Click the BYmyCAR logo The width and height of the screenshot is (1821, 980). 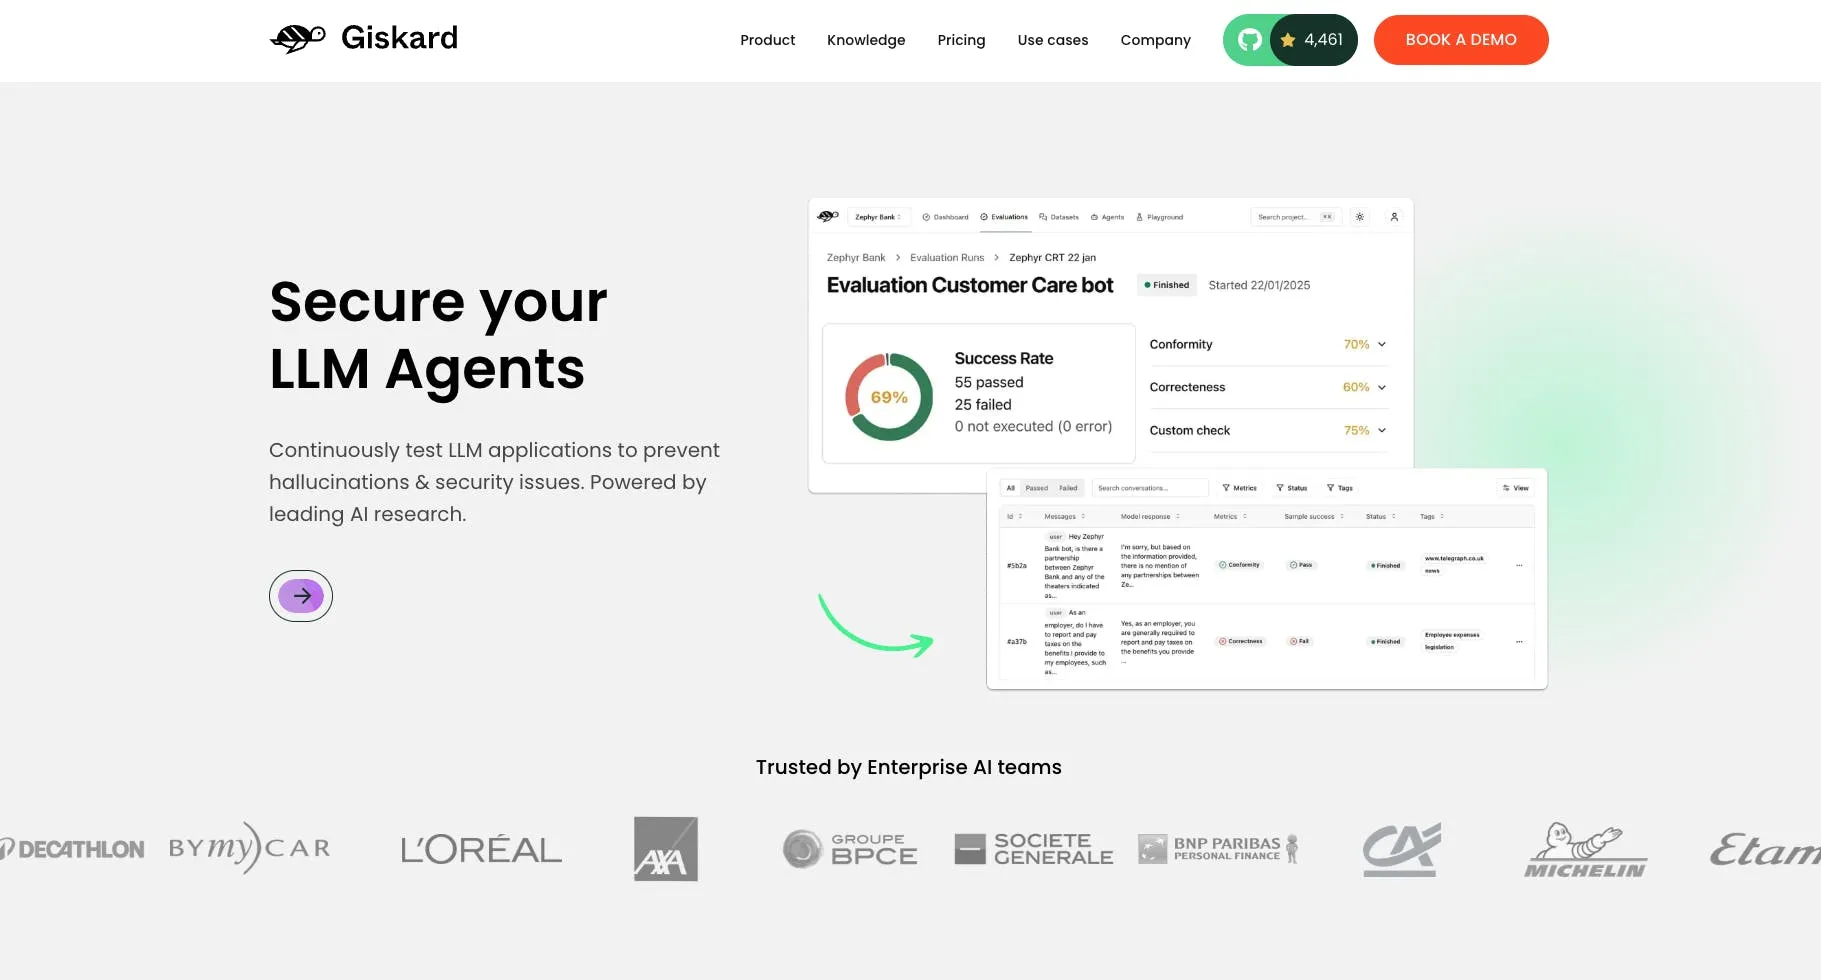pos(249,848)
